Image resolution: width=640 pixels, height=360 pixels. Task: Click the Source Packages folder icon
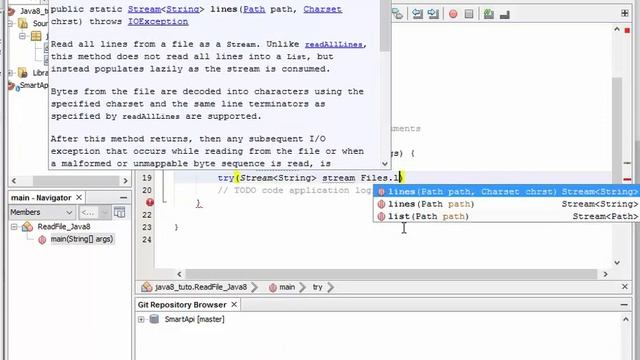pos(23,24)
